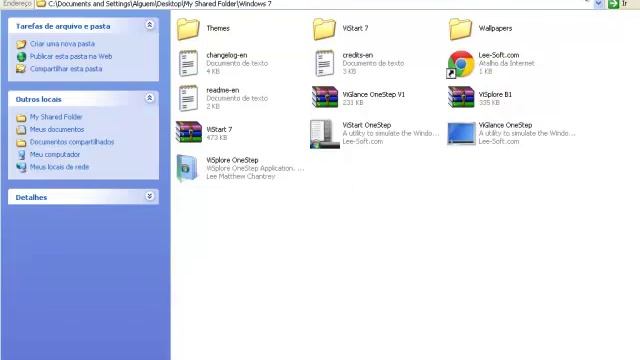Click the credits-en file name
Image resolution: width=640 pixels, height=360 pixels.
[358, 55]
